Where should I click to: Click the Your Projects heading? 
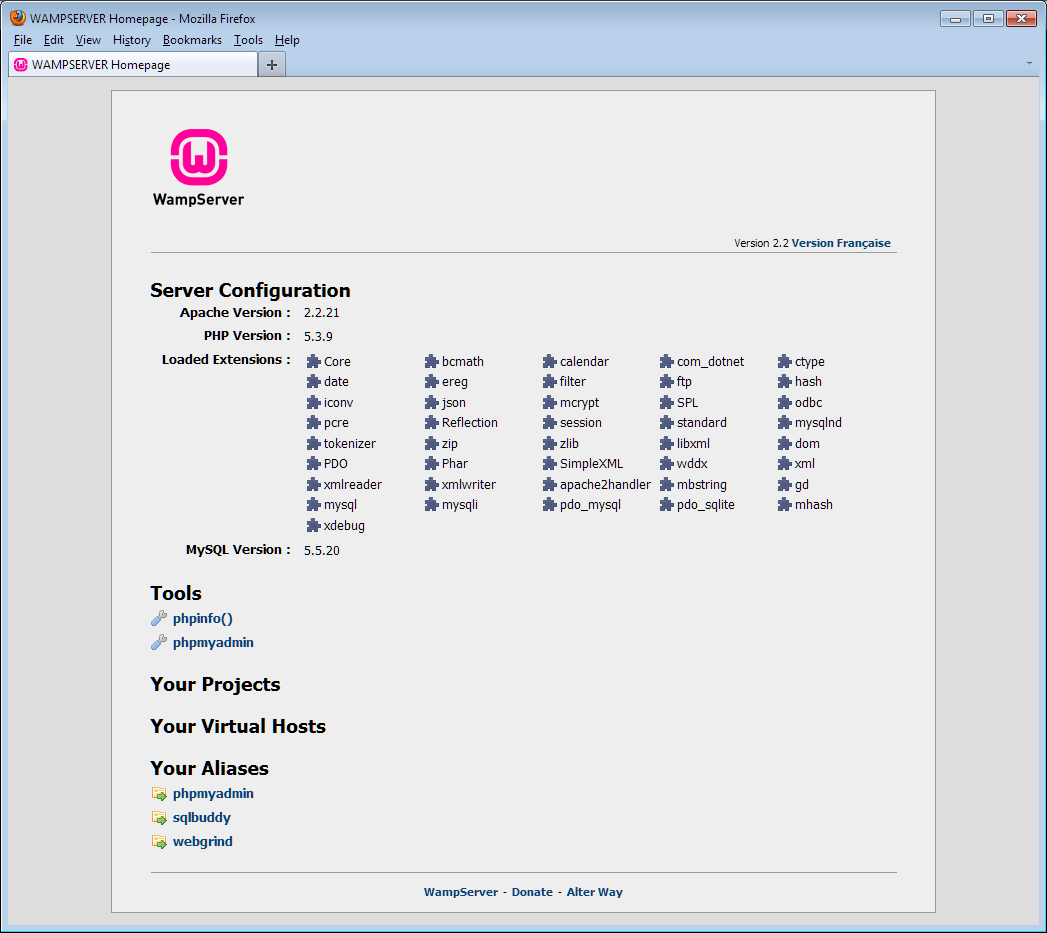tap(215, 685)
